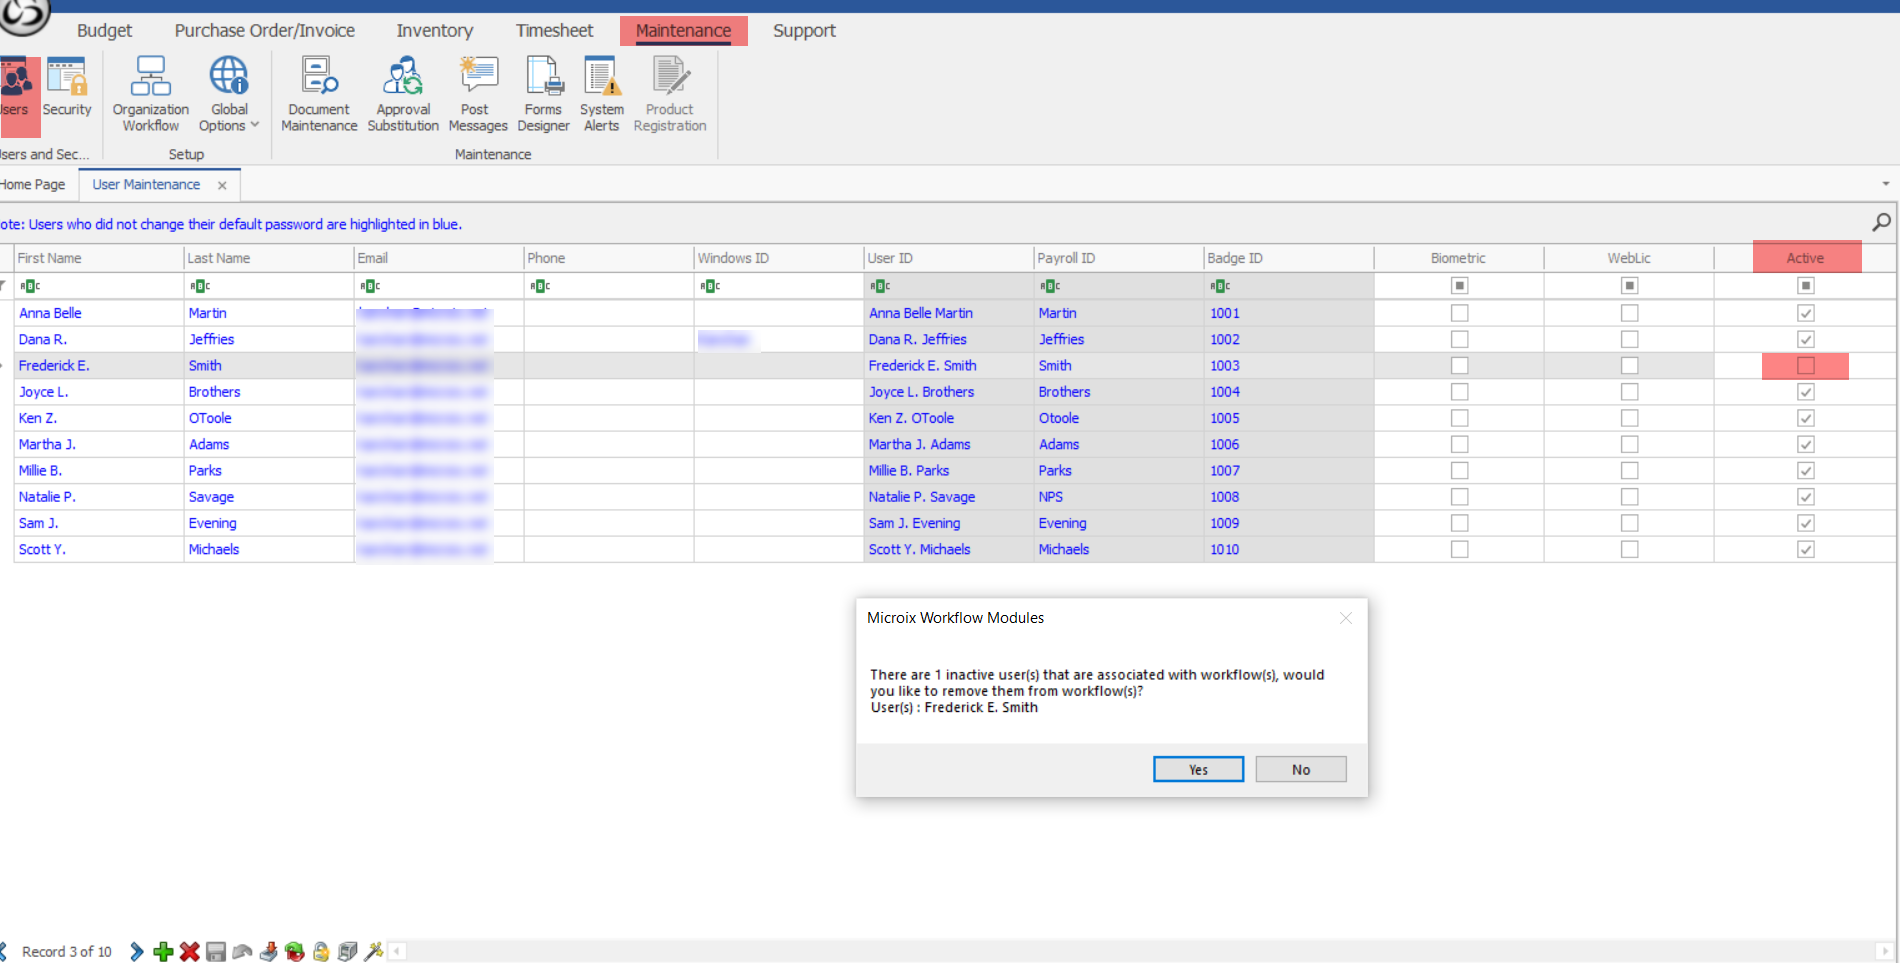1900x963 pixels.
Task: Enable Biometric for Dana R. Jeffries
Action: pyautogui.click(x=1459, y=340)
